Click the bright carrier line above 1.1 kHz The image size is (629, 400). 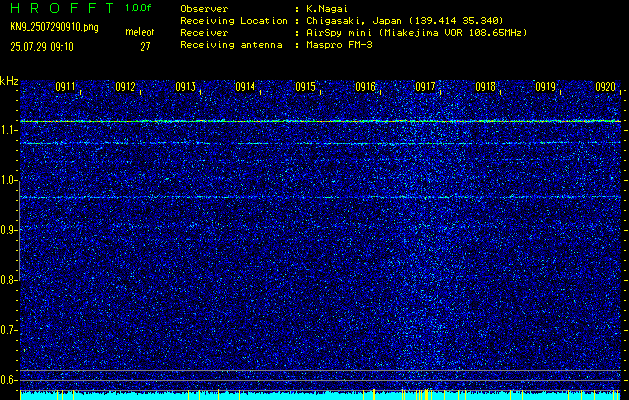321,121
